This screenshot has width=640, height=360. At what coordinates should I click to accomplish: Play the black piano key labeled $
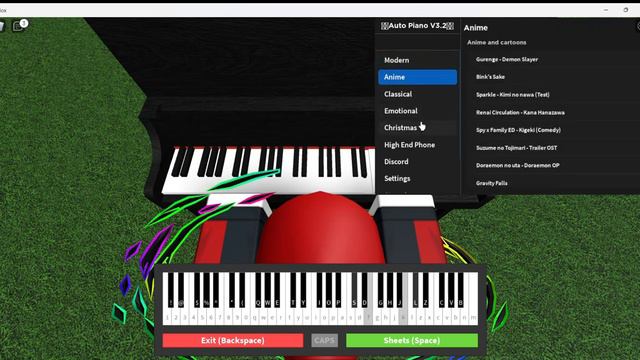coord(197,290)
